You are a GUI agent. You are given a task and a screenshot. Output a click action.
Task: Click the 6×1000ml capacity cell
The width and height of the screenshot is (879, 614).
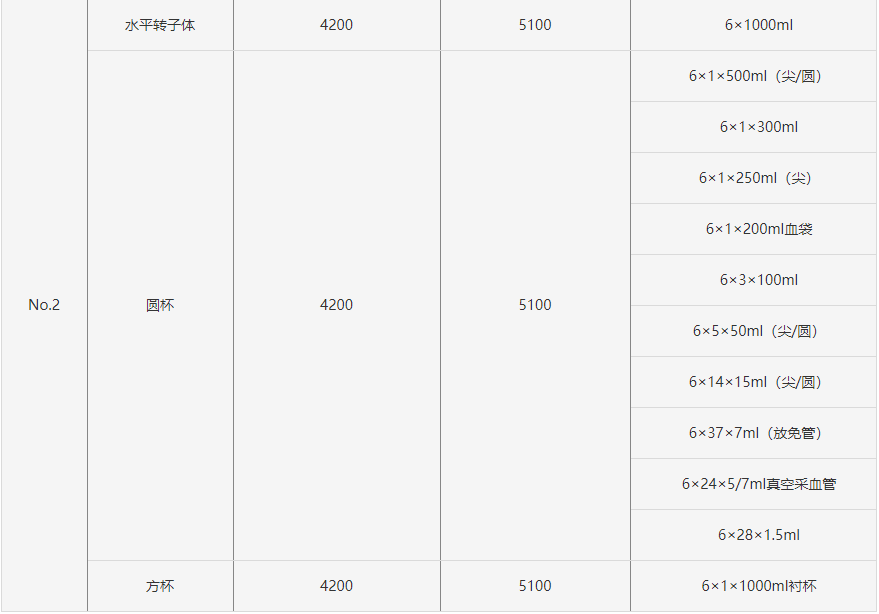pos(759,25)
